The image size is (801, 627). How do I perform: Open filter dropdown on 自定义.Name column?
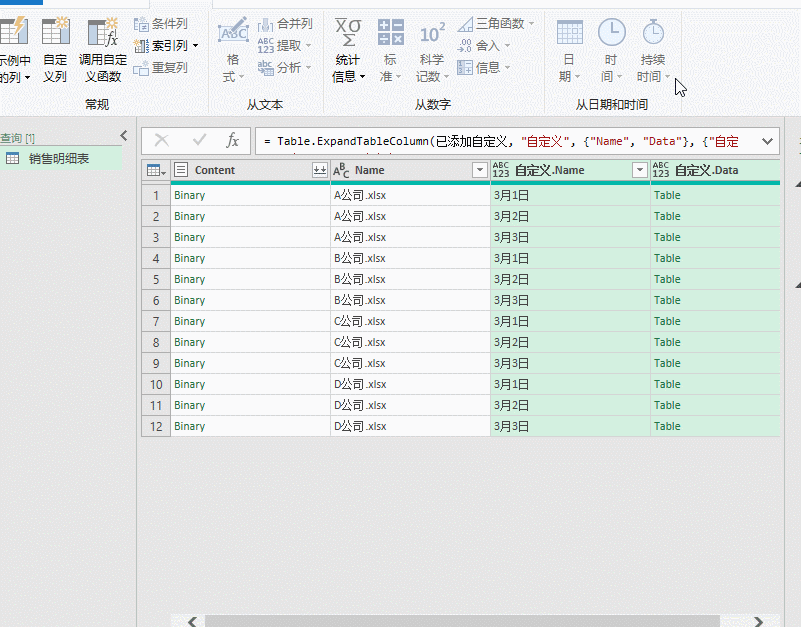pyautogui.click(x=640, y=170)
